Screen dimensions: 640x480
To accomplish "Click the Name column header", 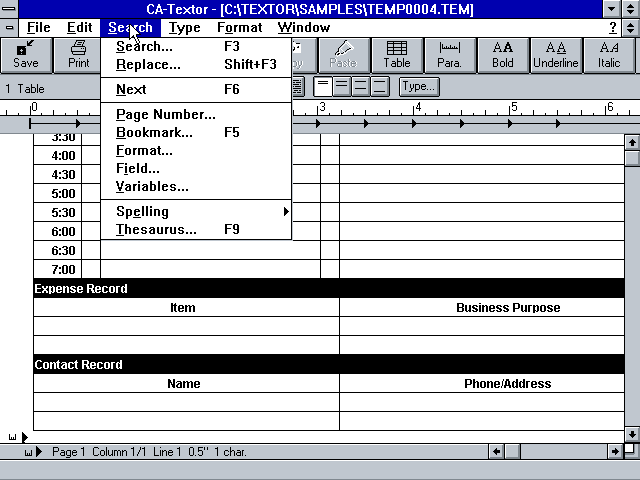I will click(x=184, y=384).
